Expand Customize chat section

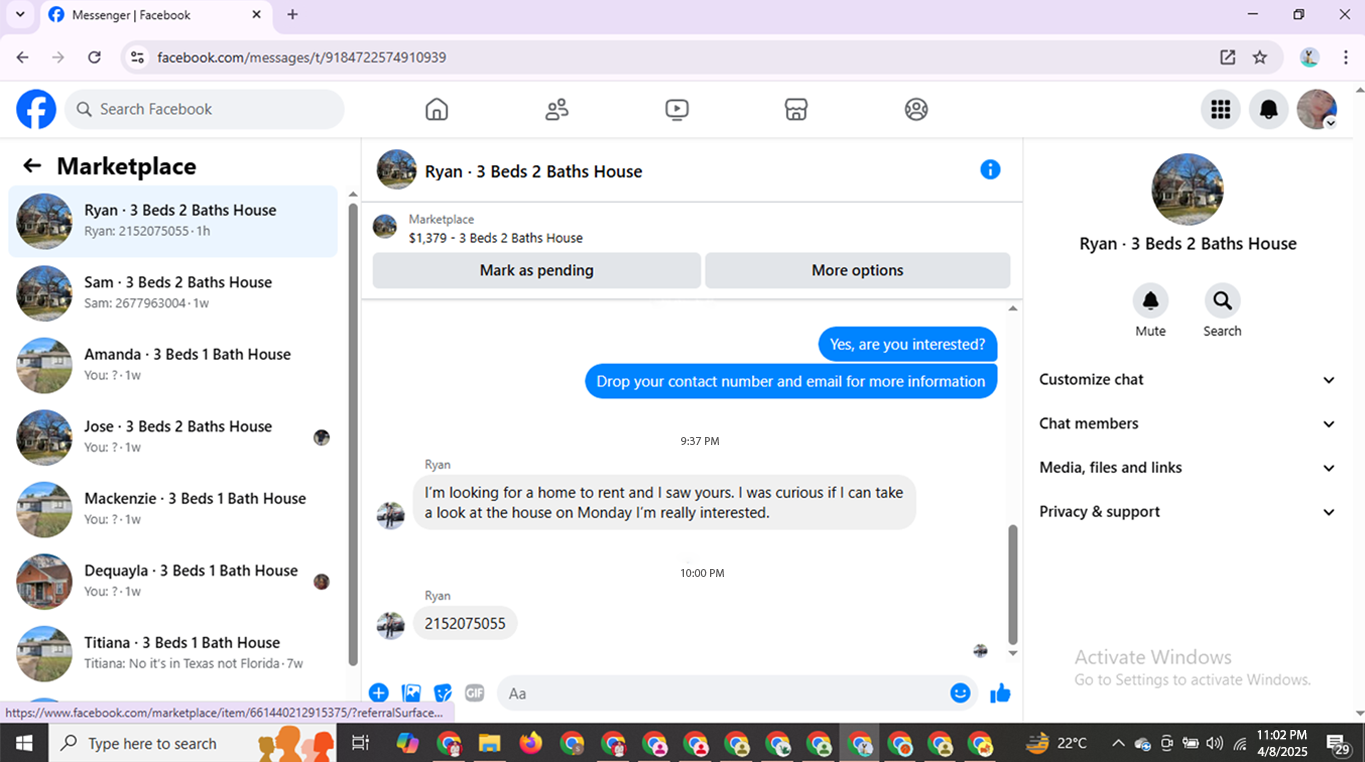pyautogui.click(x=1188, y=380)
